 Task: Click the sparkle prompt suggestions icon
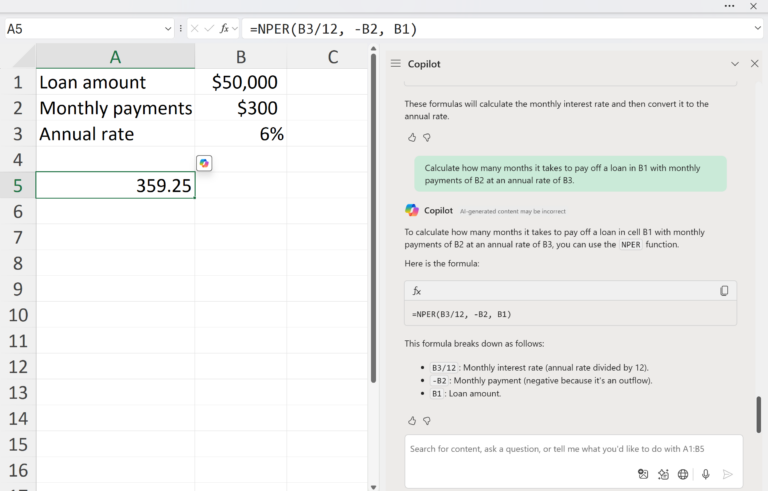tap(663, 474)
